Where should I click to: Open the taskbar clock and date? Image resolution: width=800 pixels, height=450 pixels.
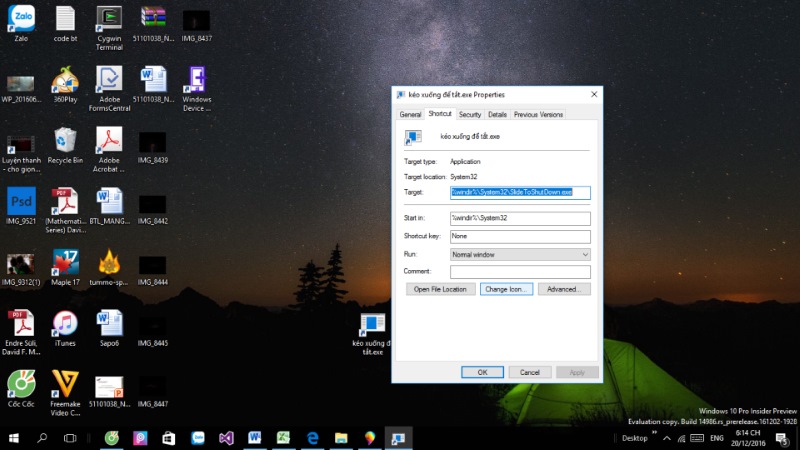click(x=748, y=438)
